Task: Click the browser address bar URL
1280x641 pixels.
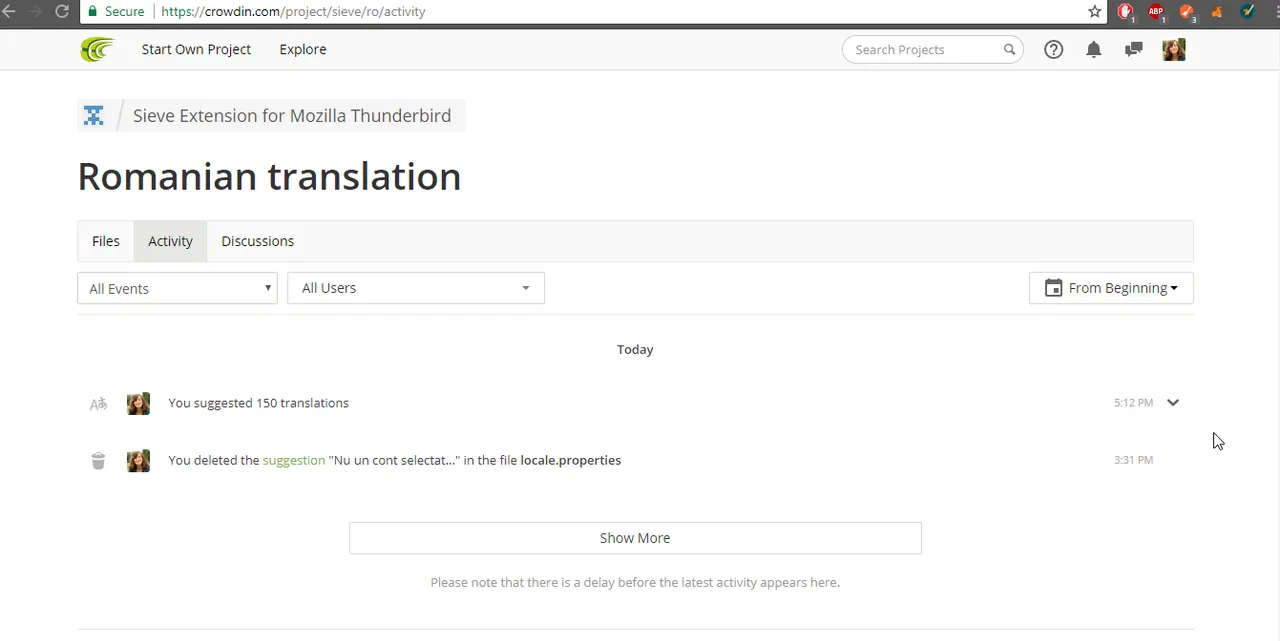Action: (293, 12)
